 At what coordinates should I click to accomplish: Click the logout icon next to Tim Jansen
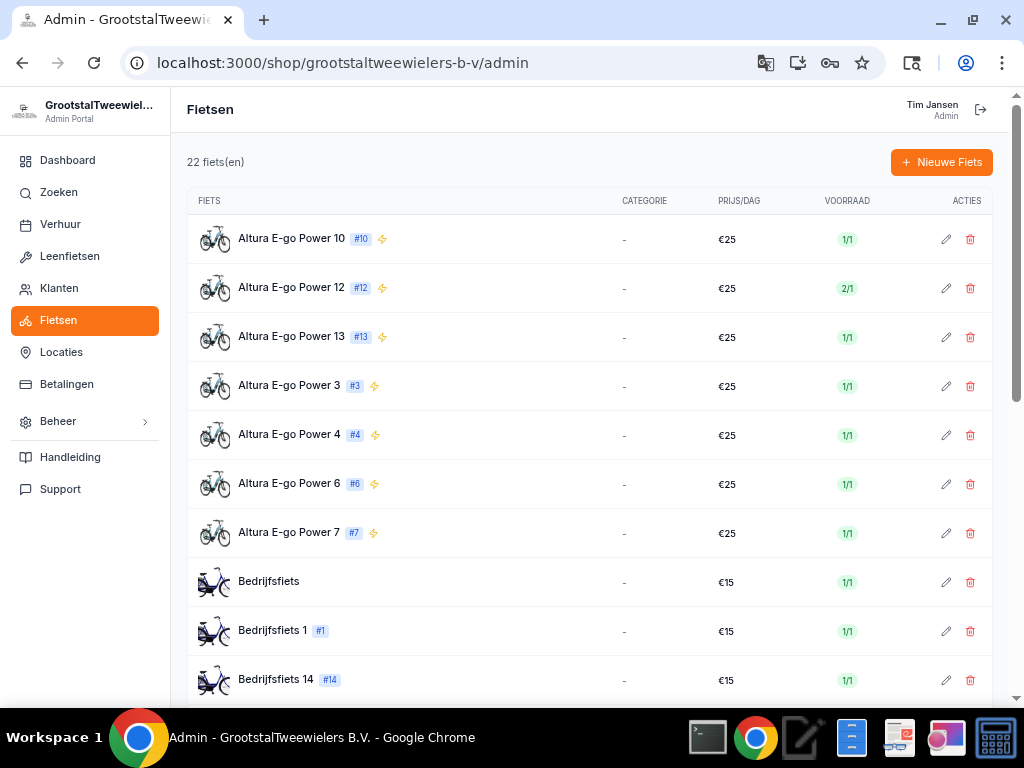pos(981,110)
